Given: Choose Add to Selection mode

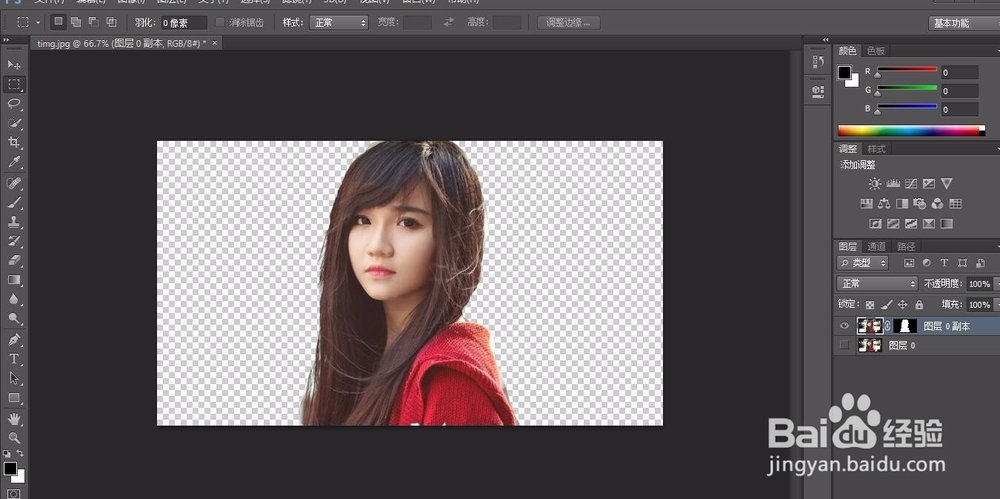Looking at the screenshot, I should tap(76, 22).
